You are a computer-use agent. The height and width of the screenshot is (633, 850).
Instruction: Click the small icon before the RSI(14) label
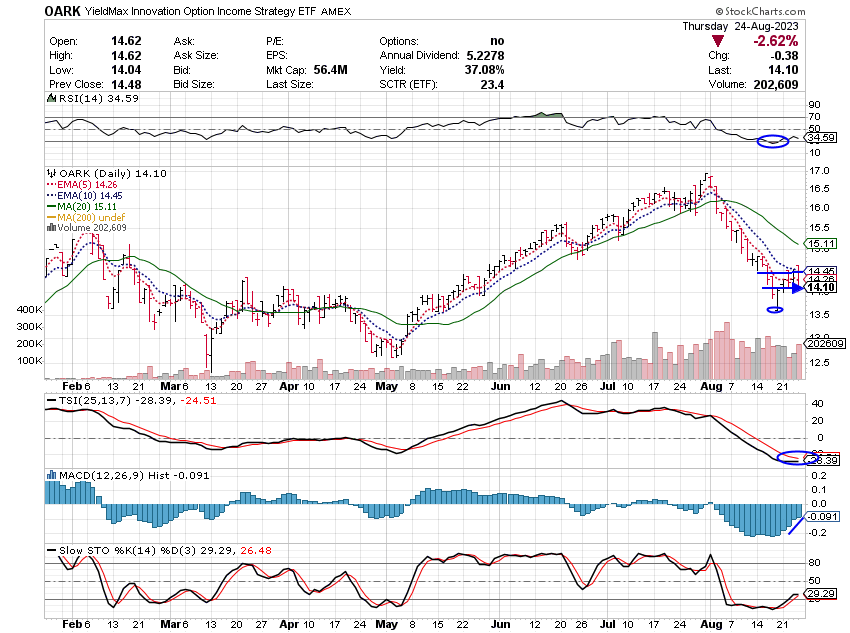(51, 98)
